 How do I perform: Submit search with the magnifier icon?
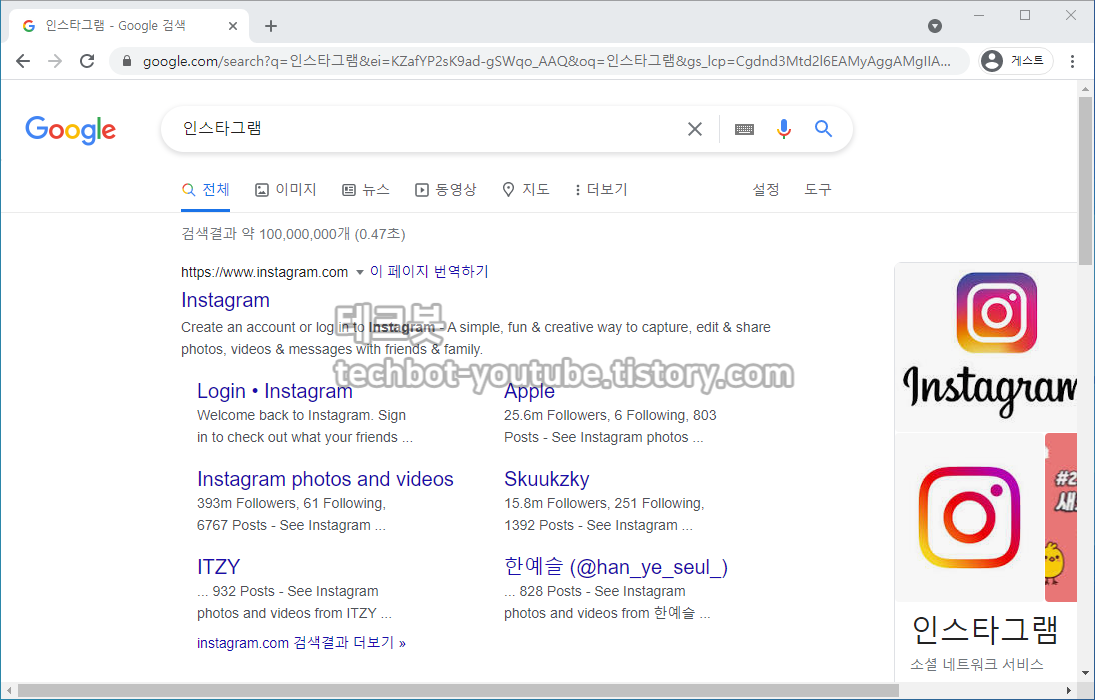(823, 129)
